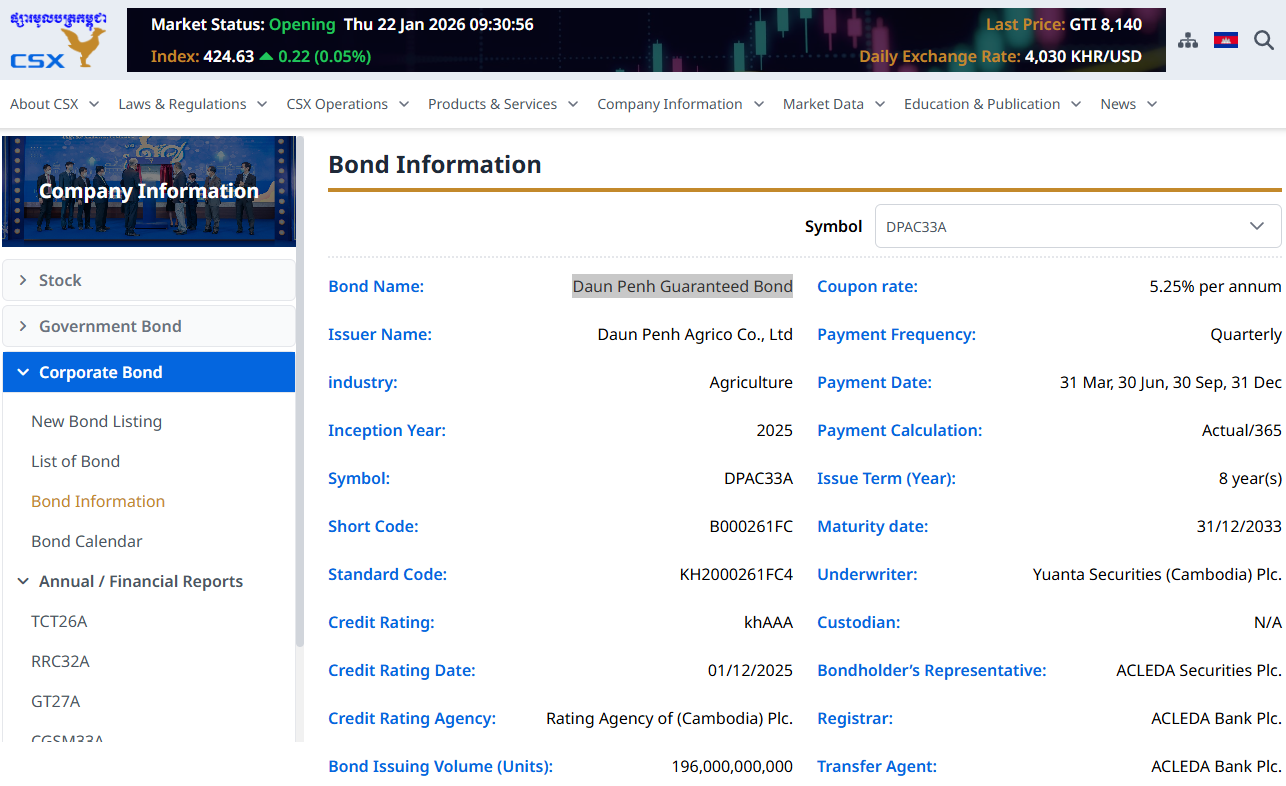Select the TCT26A financial report
This screenshot has width=1286, height=786.
(59, 621)
